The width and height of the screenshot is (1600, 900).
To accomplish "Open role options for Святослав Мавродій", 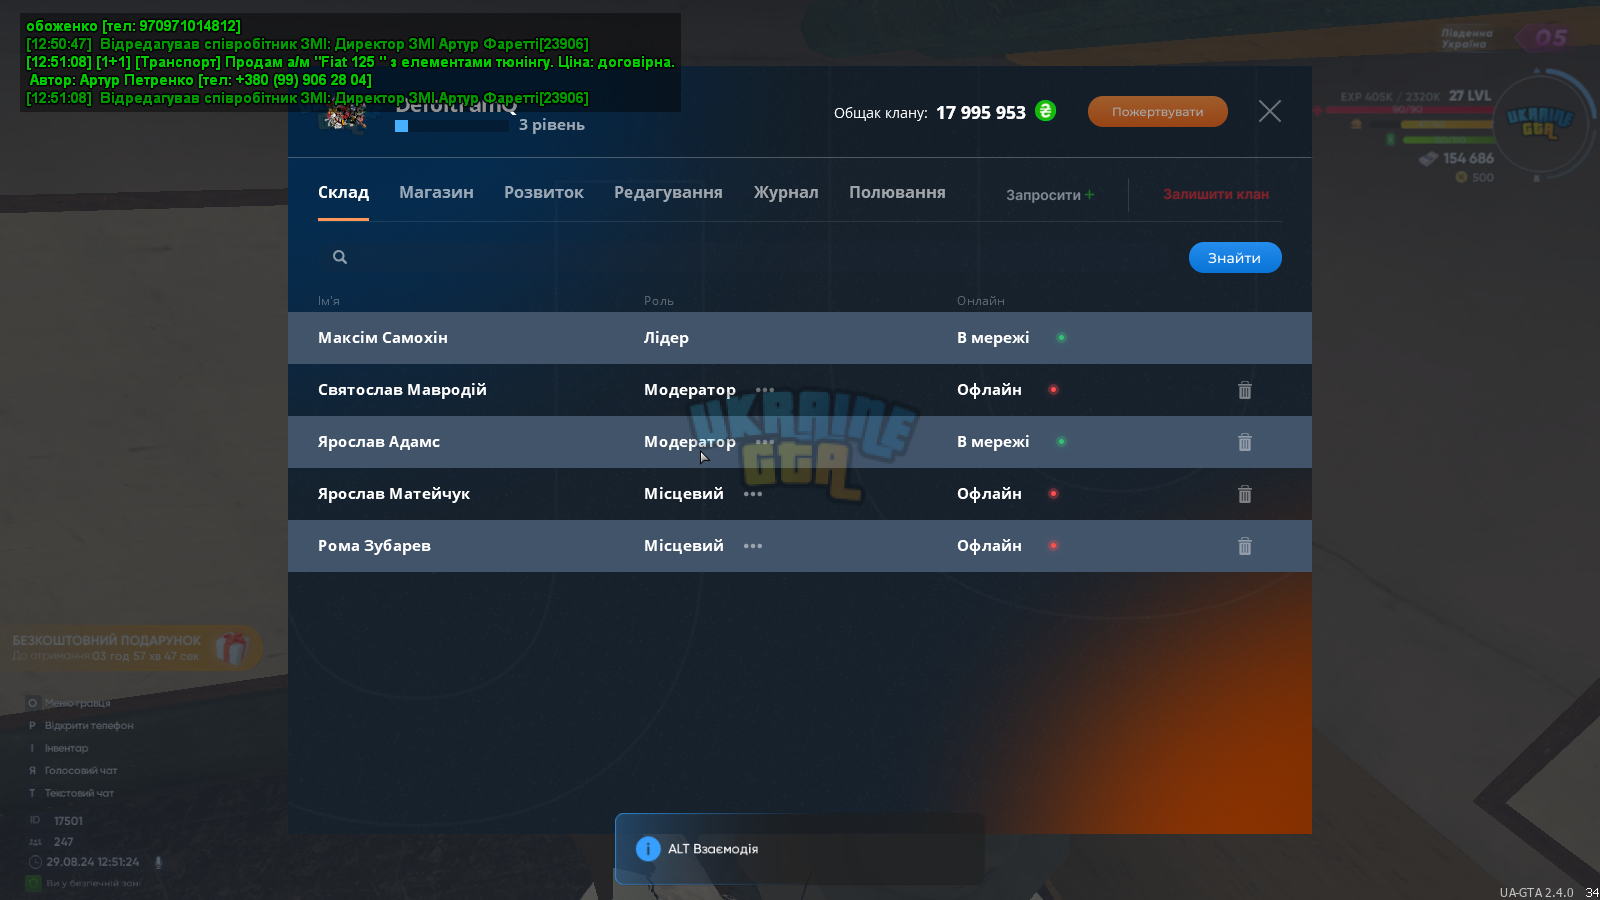I will tap(765, 390).
